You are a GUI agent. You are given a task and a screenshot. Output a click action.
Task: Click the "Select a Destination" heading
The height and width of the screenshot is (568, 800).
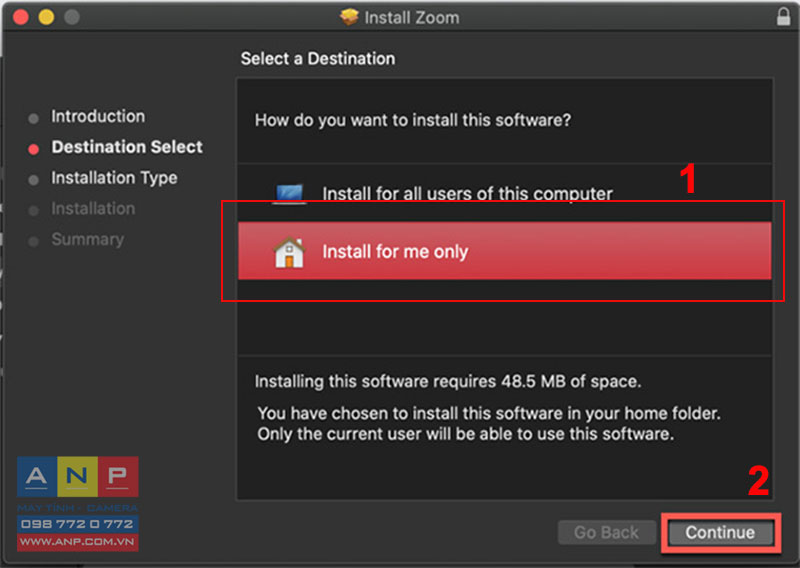coord(318,59)
